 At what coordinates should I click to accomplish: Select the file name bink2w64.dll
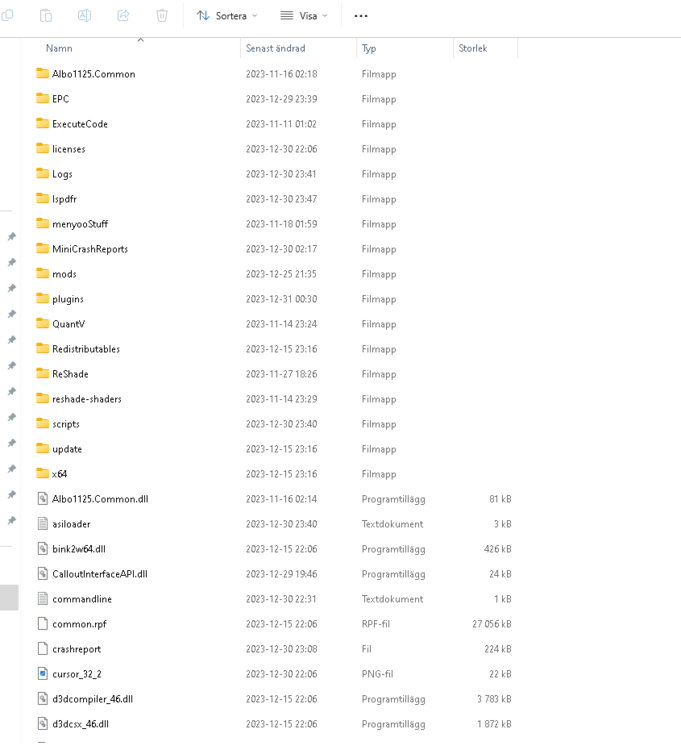79,549
